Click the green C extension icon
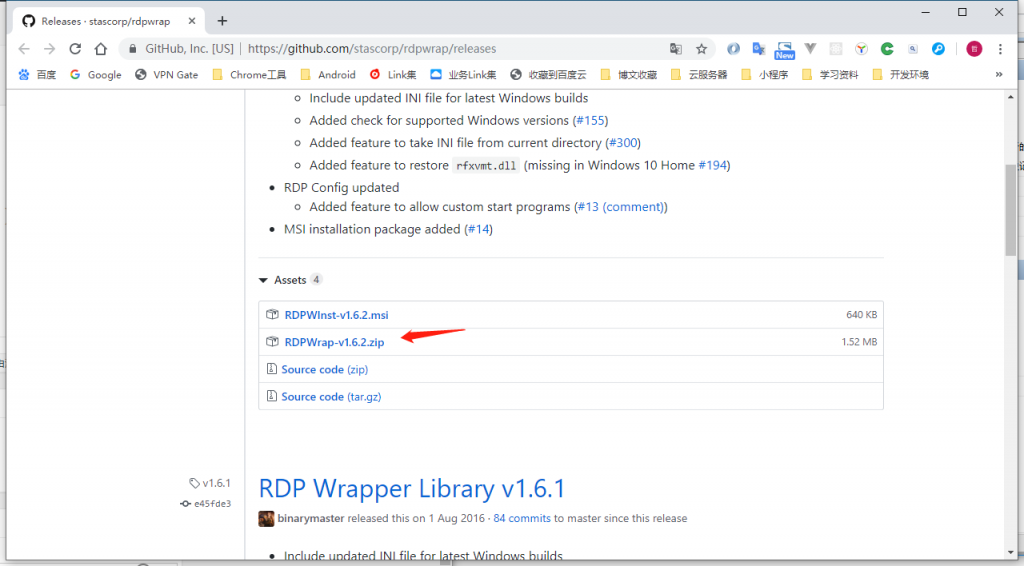Screen dimensions: 1024x566 pos(887,49)
